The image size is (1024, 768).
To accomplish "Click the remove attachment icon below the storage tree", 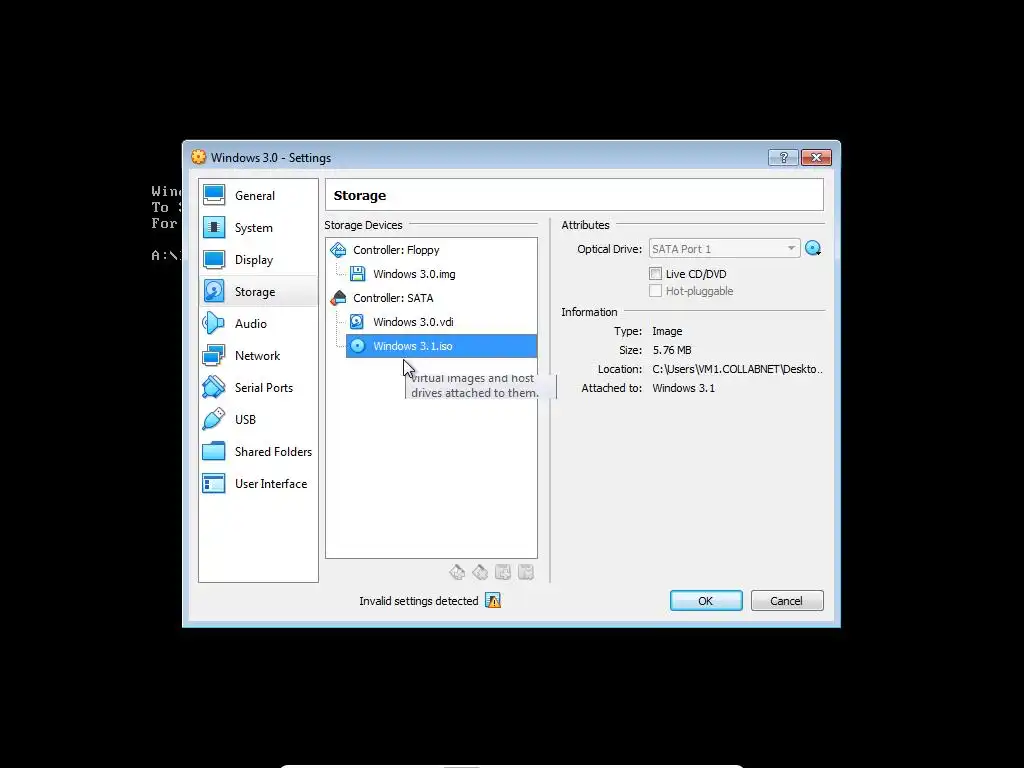I will 526,573.
